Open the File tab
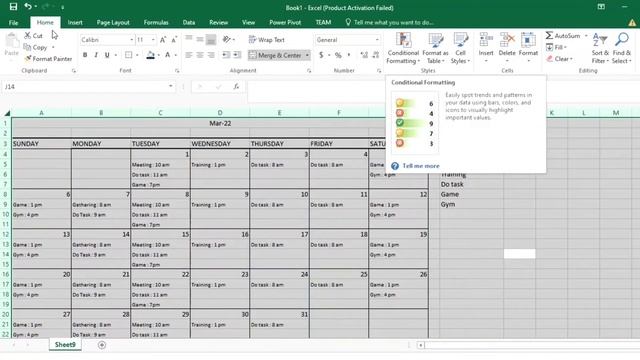 [13, 22]
